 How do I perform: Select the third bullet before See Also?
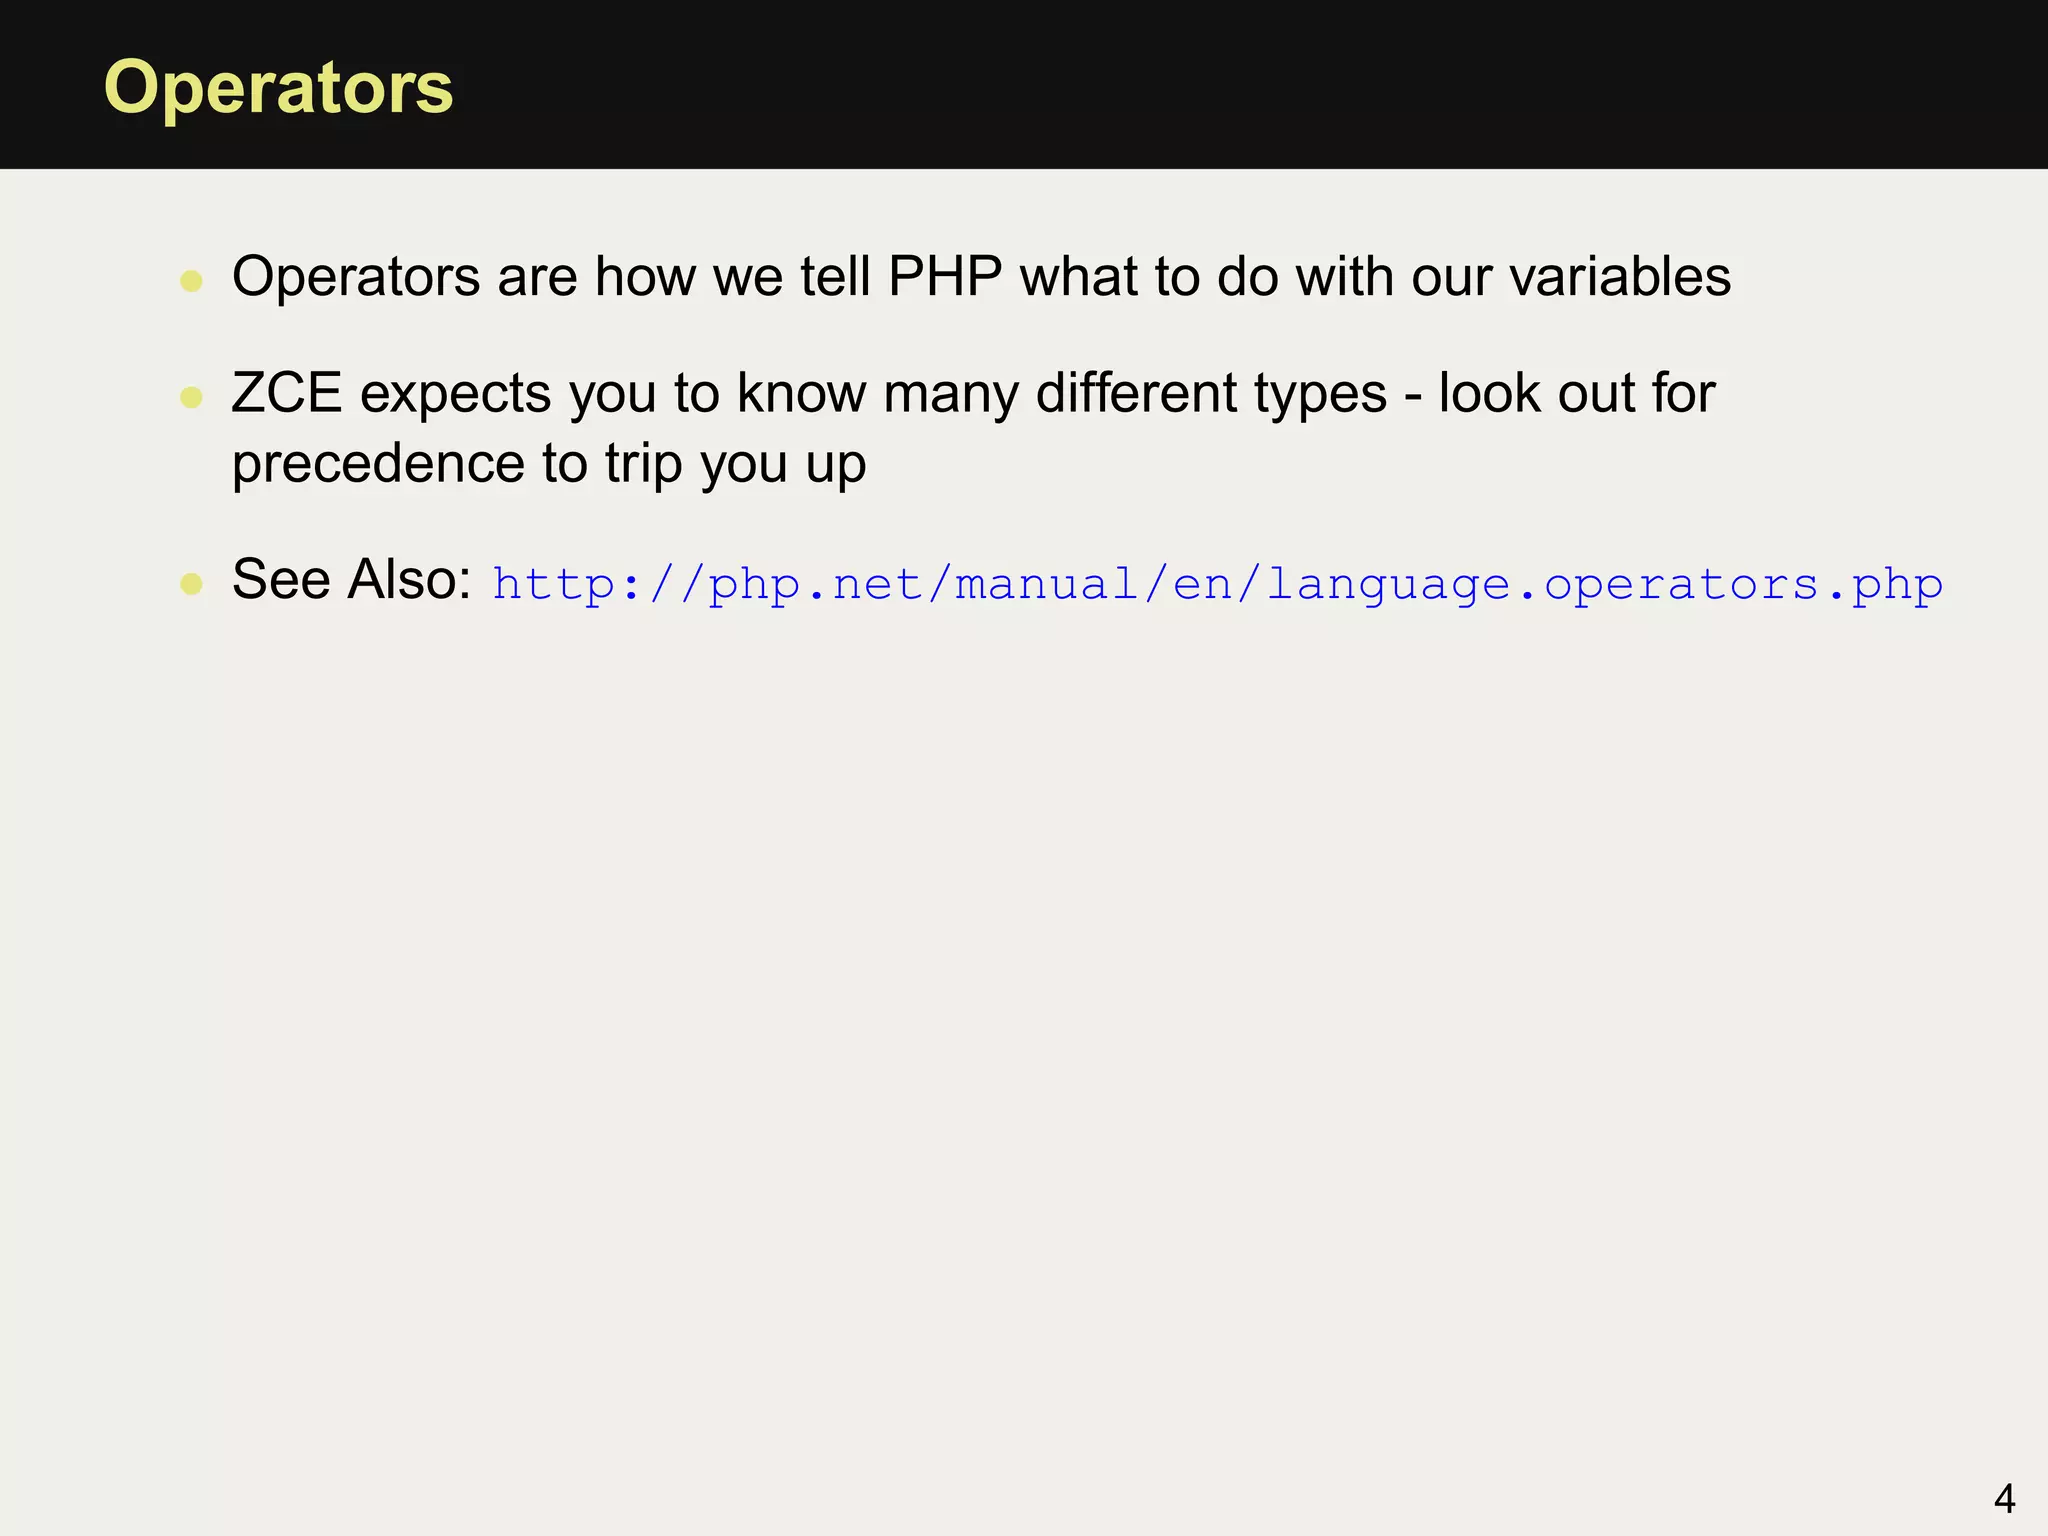[191, 583]
